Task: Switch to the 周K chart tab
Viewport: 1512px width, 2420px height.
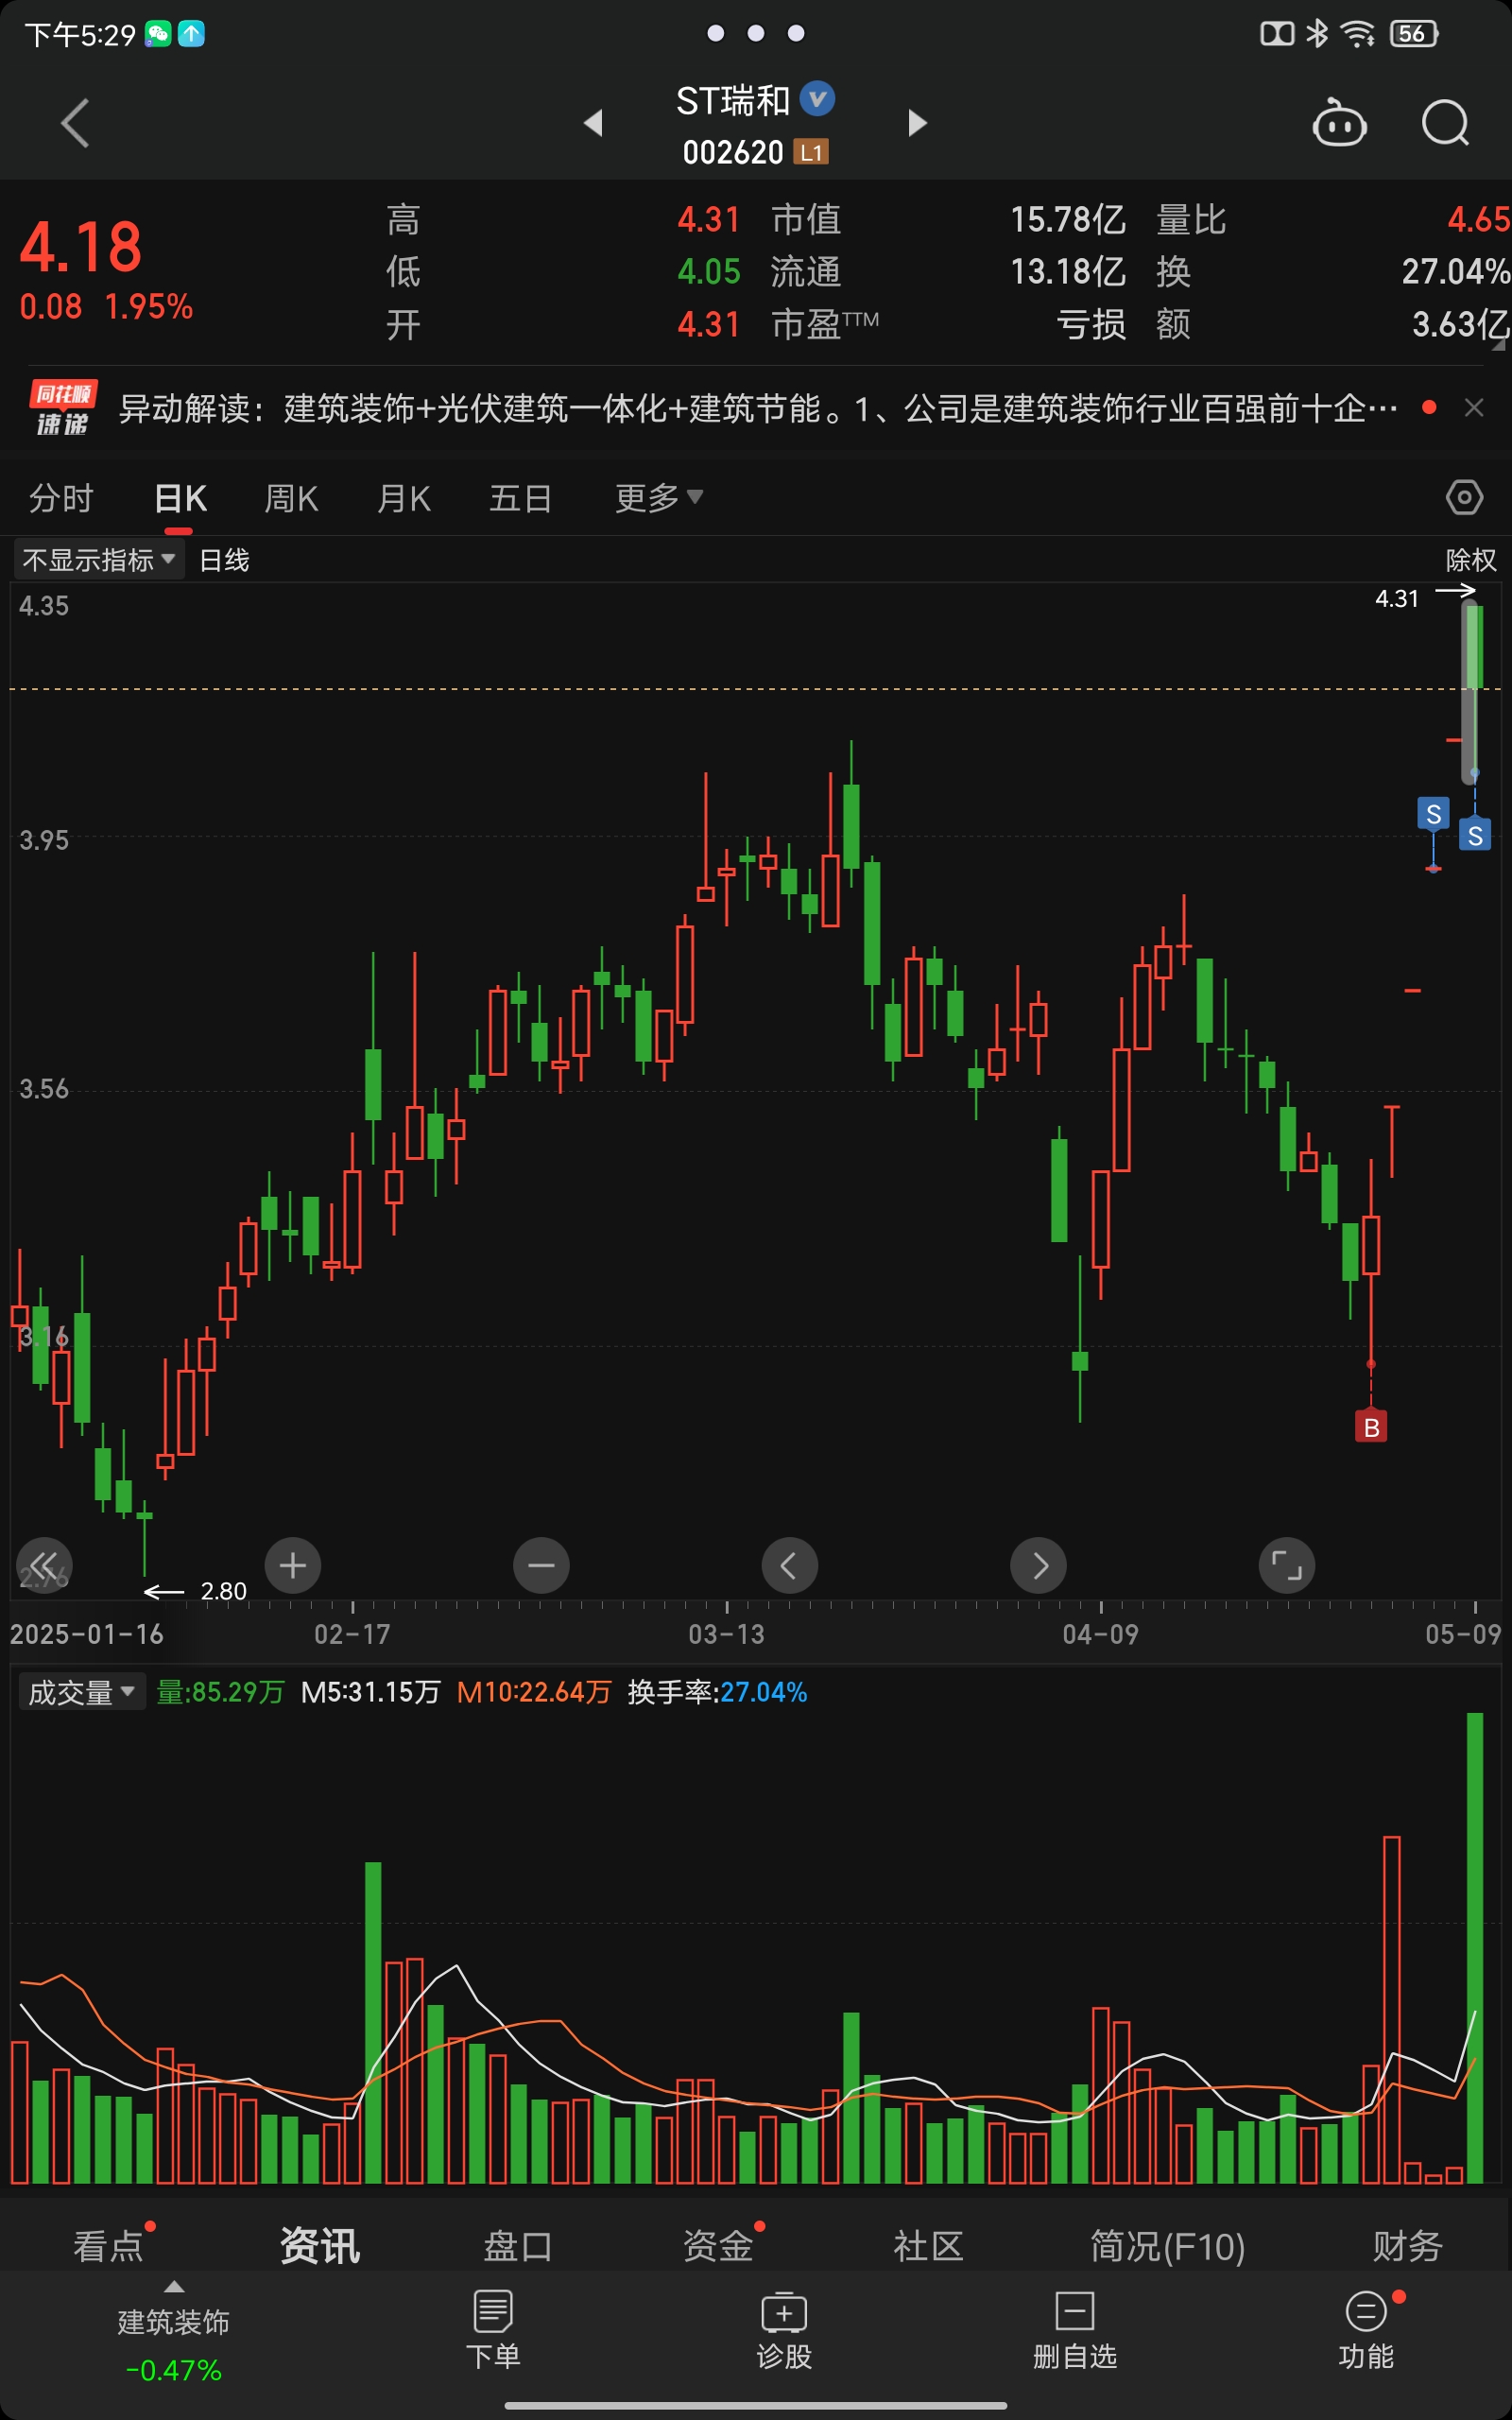Action: pyautogui.click(x=291, y=498)
